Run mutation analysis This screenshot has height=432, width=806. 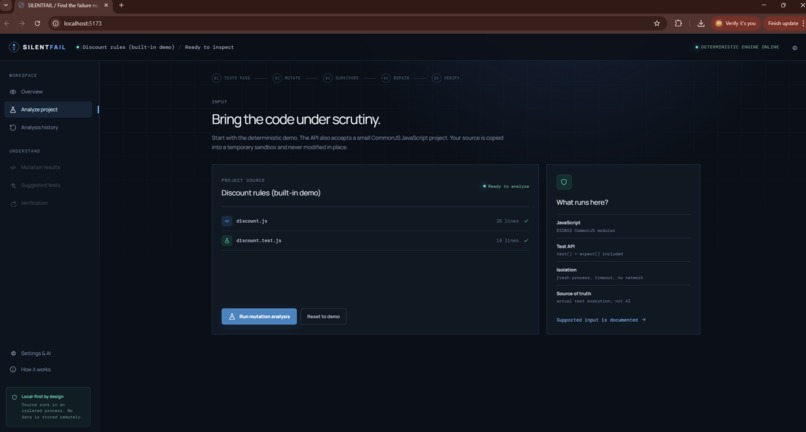[x=259, y=316]
